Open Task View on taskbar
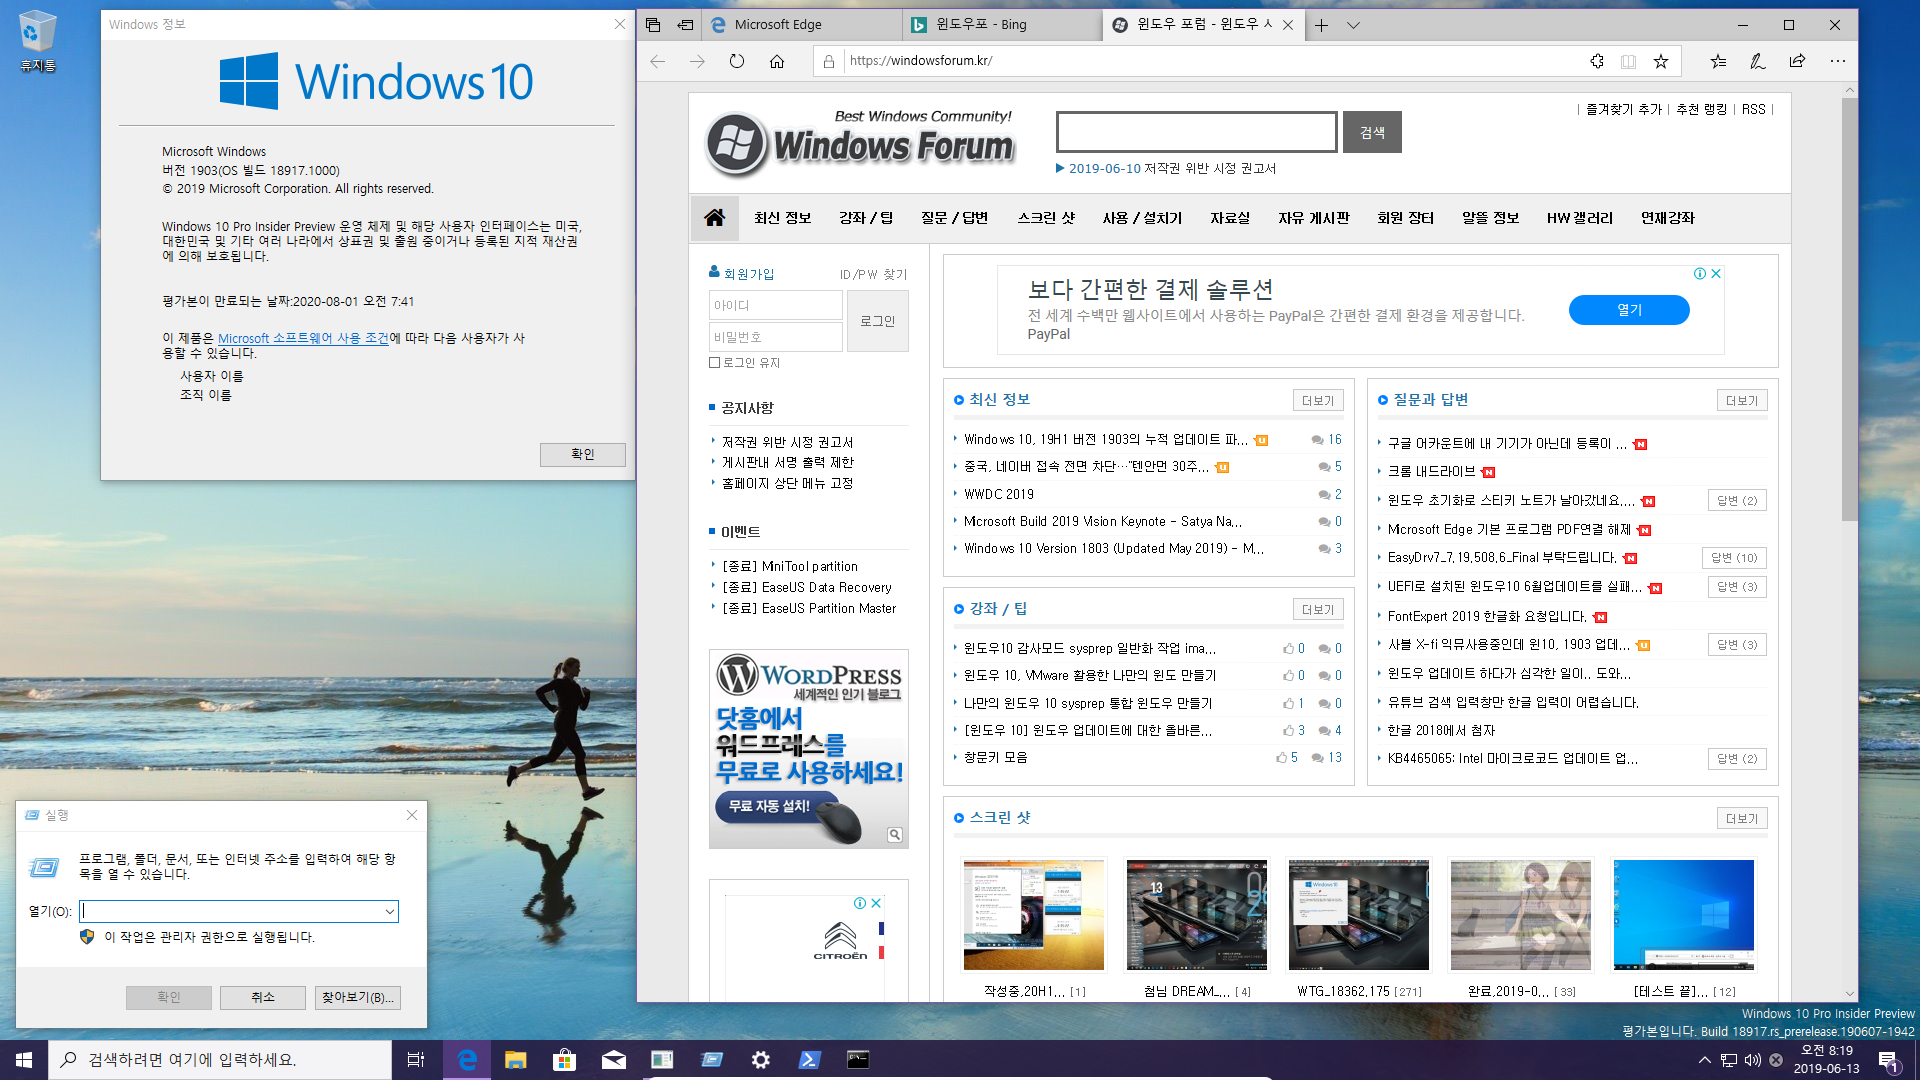Viewport: 1920px width, 1080px height. click(x=416, y=1060)
